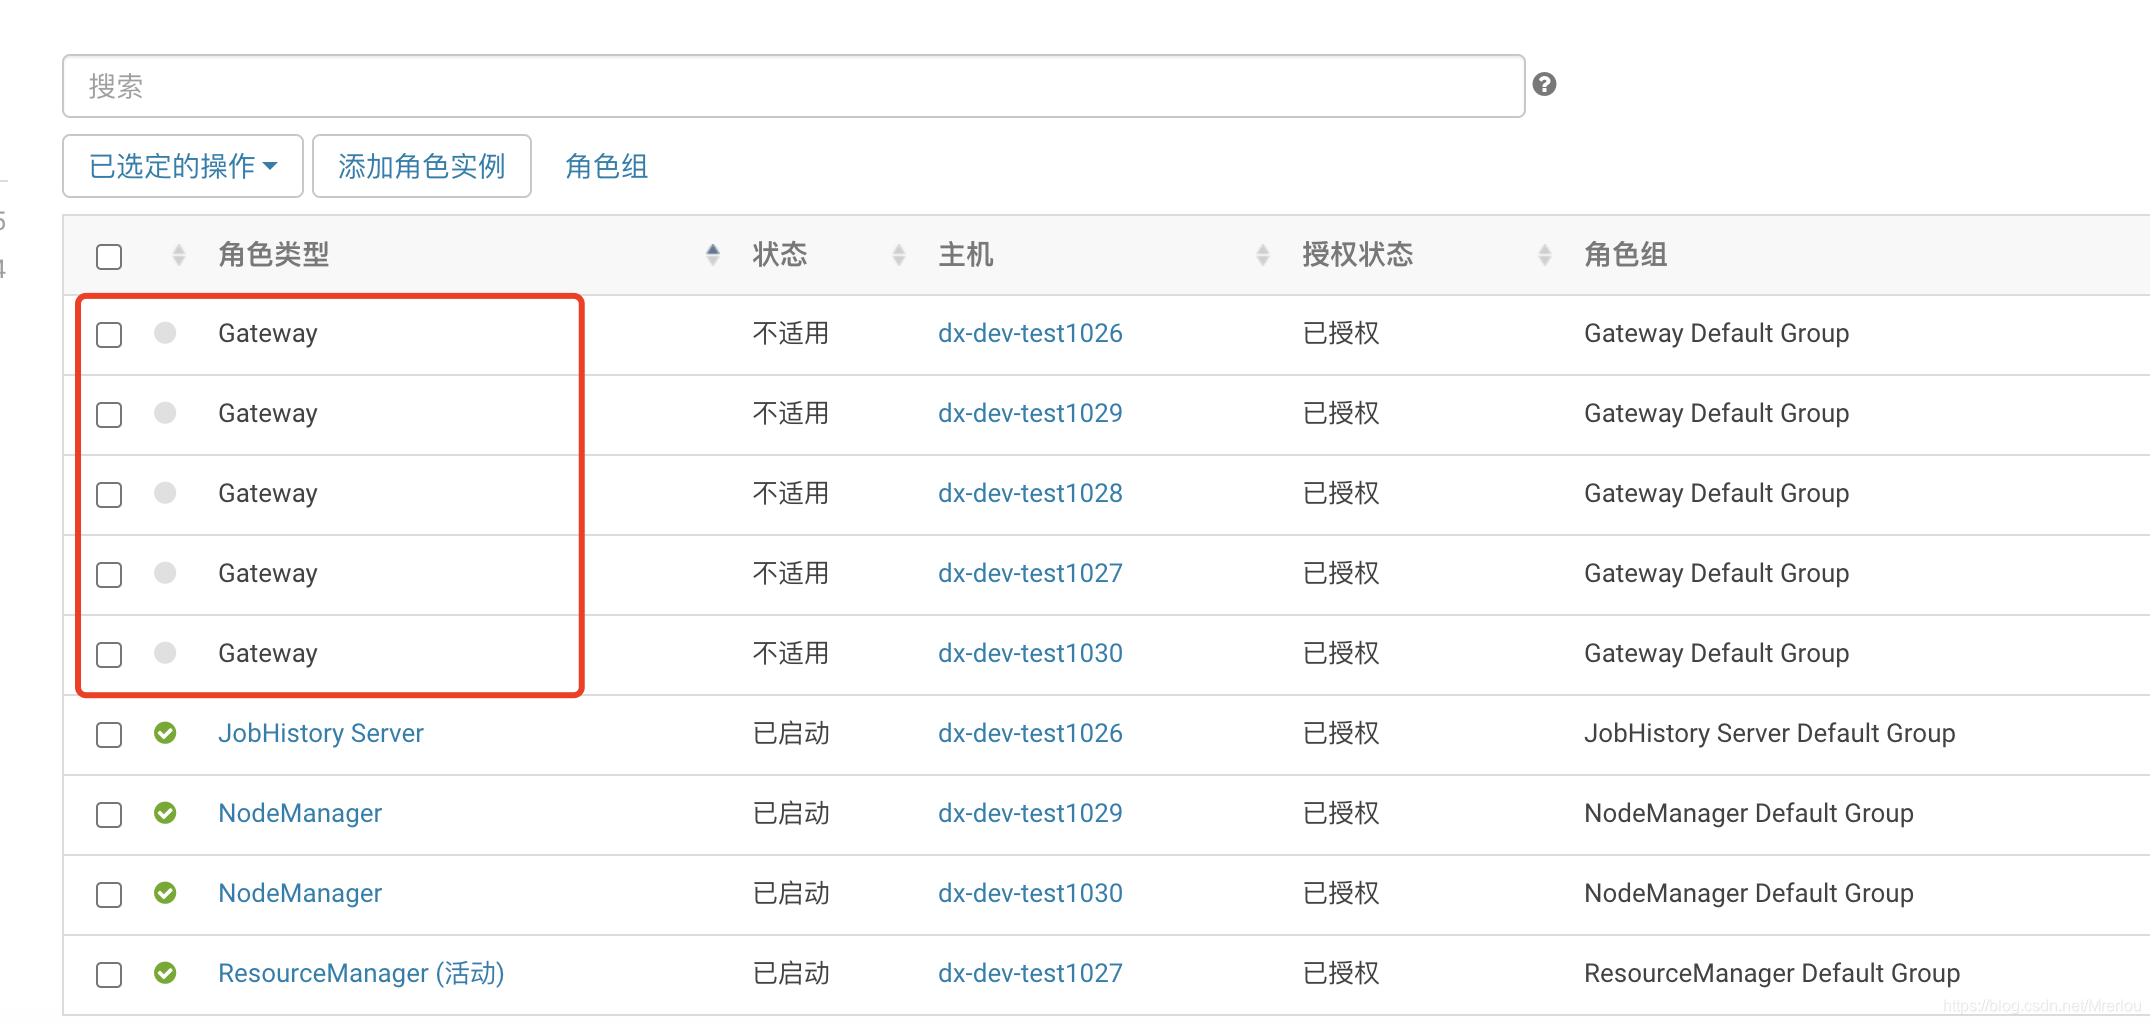Screen dimensions: 2150x1024
Task: Check the Gateway row for dx-dev-test1026
Action: (109, 335)
